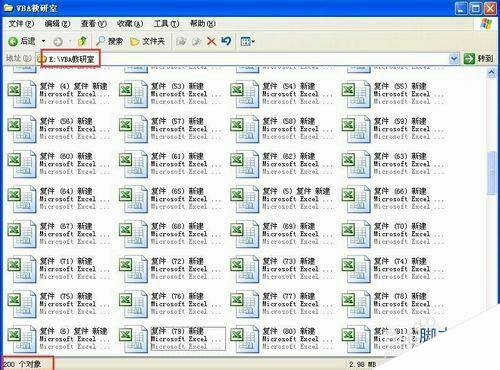
Task: Click the green Back arrow icon
Action: (x=13, y=41)
